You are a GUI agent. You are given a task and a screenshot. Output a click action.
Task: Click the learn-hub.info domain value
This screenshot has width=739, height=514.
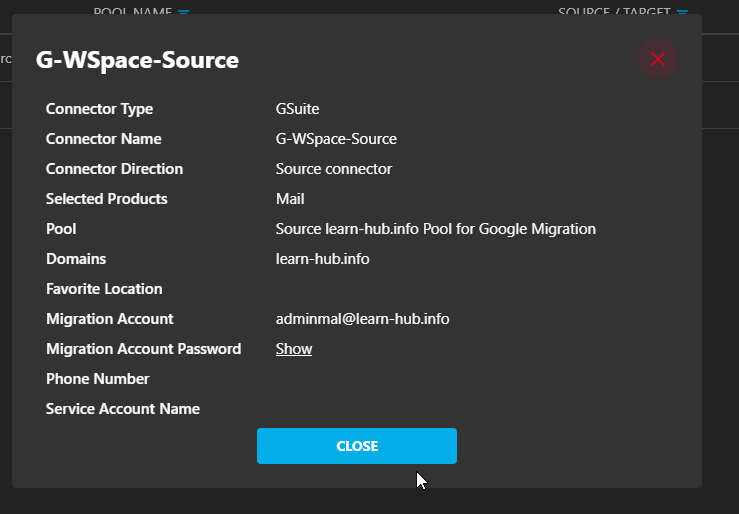pos(322,259)
